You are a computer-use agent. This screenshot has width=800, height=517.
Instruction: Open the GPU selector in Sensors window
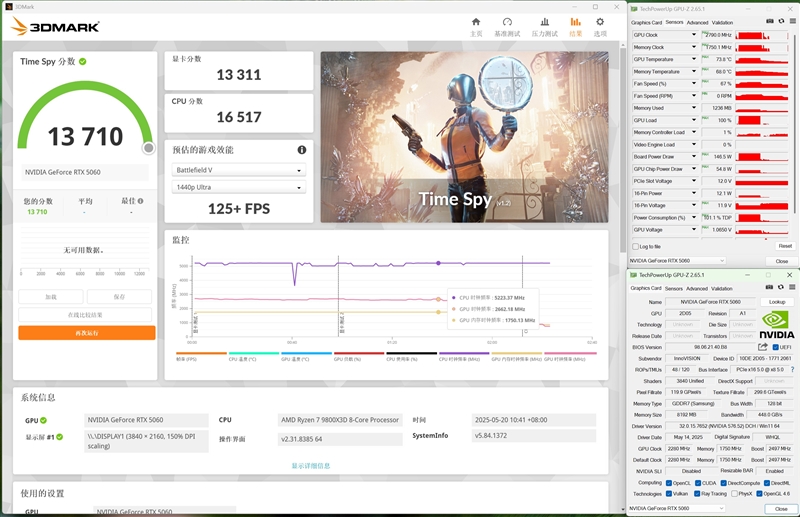[677, 260]
